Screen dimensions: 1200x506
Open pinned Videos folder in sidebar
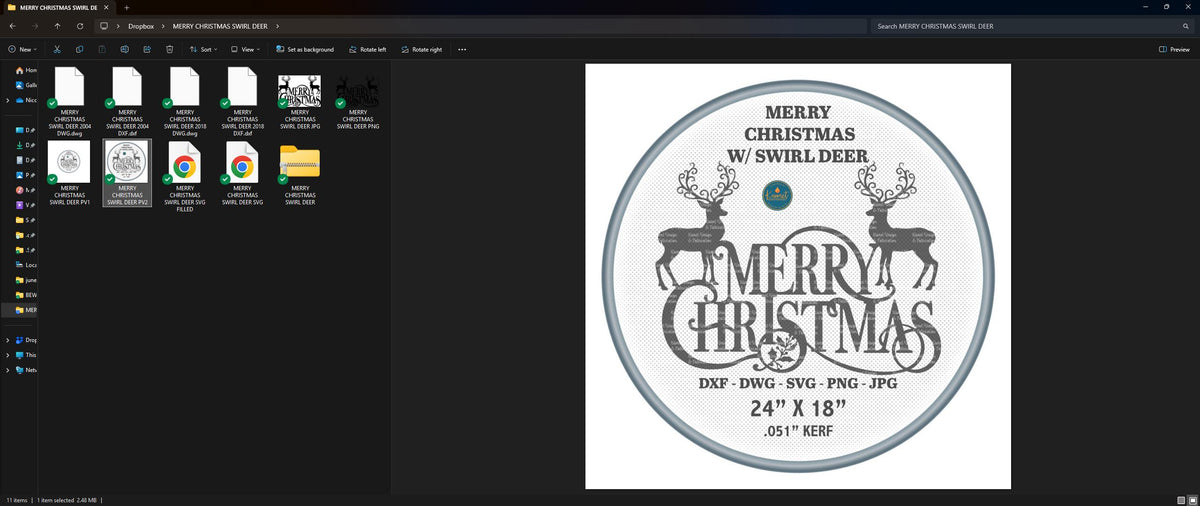click(25, 204)
